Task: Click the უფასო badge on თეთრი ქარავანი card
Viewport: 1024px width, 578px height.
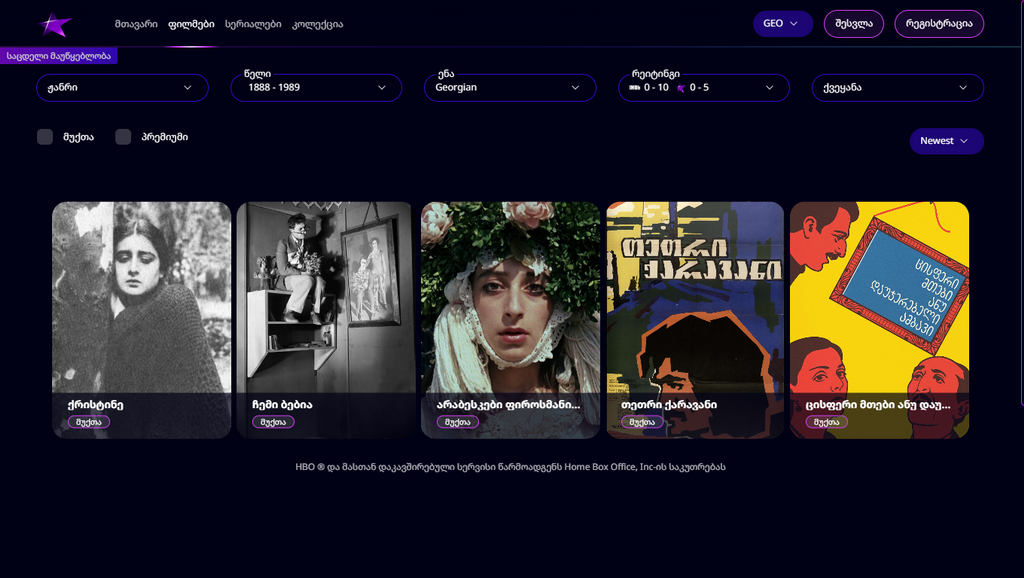Action: (x=642, y=422)
